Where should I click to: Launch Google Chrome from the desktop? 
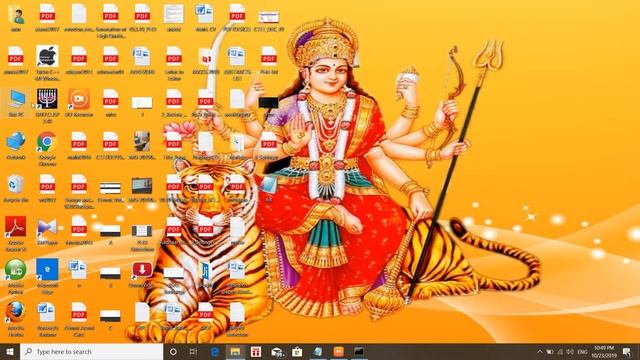click(47, 142)
